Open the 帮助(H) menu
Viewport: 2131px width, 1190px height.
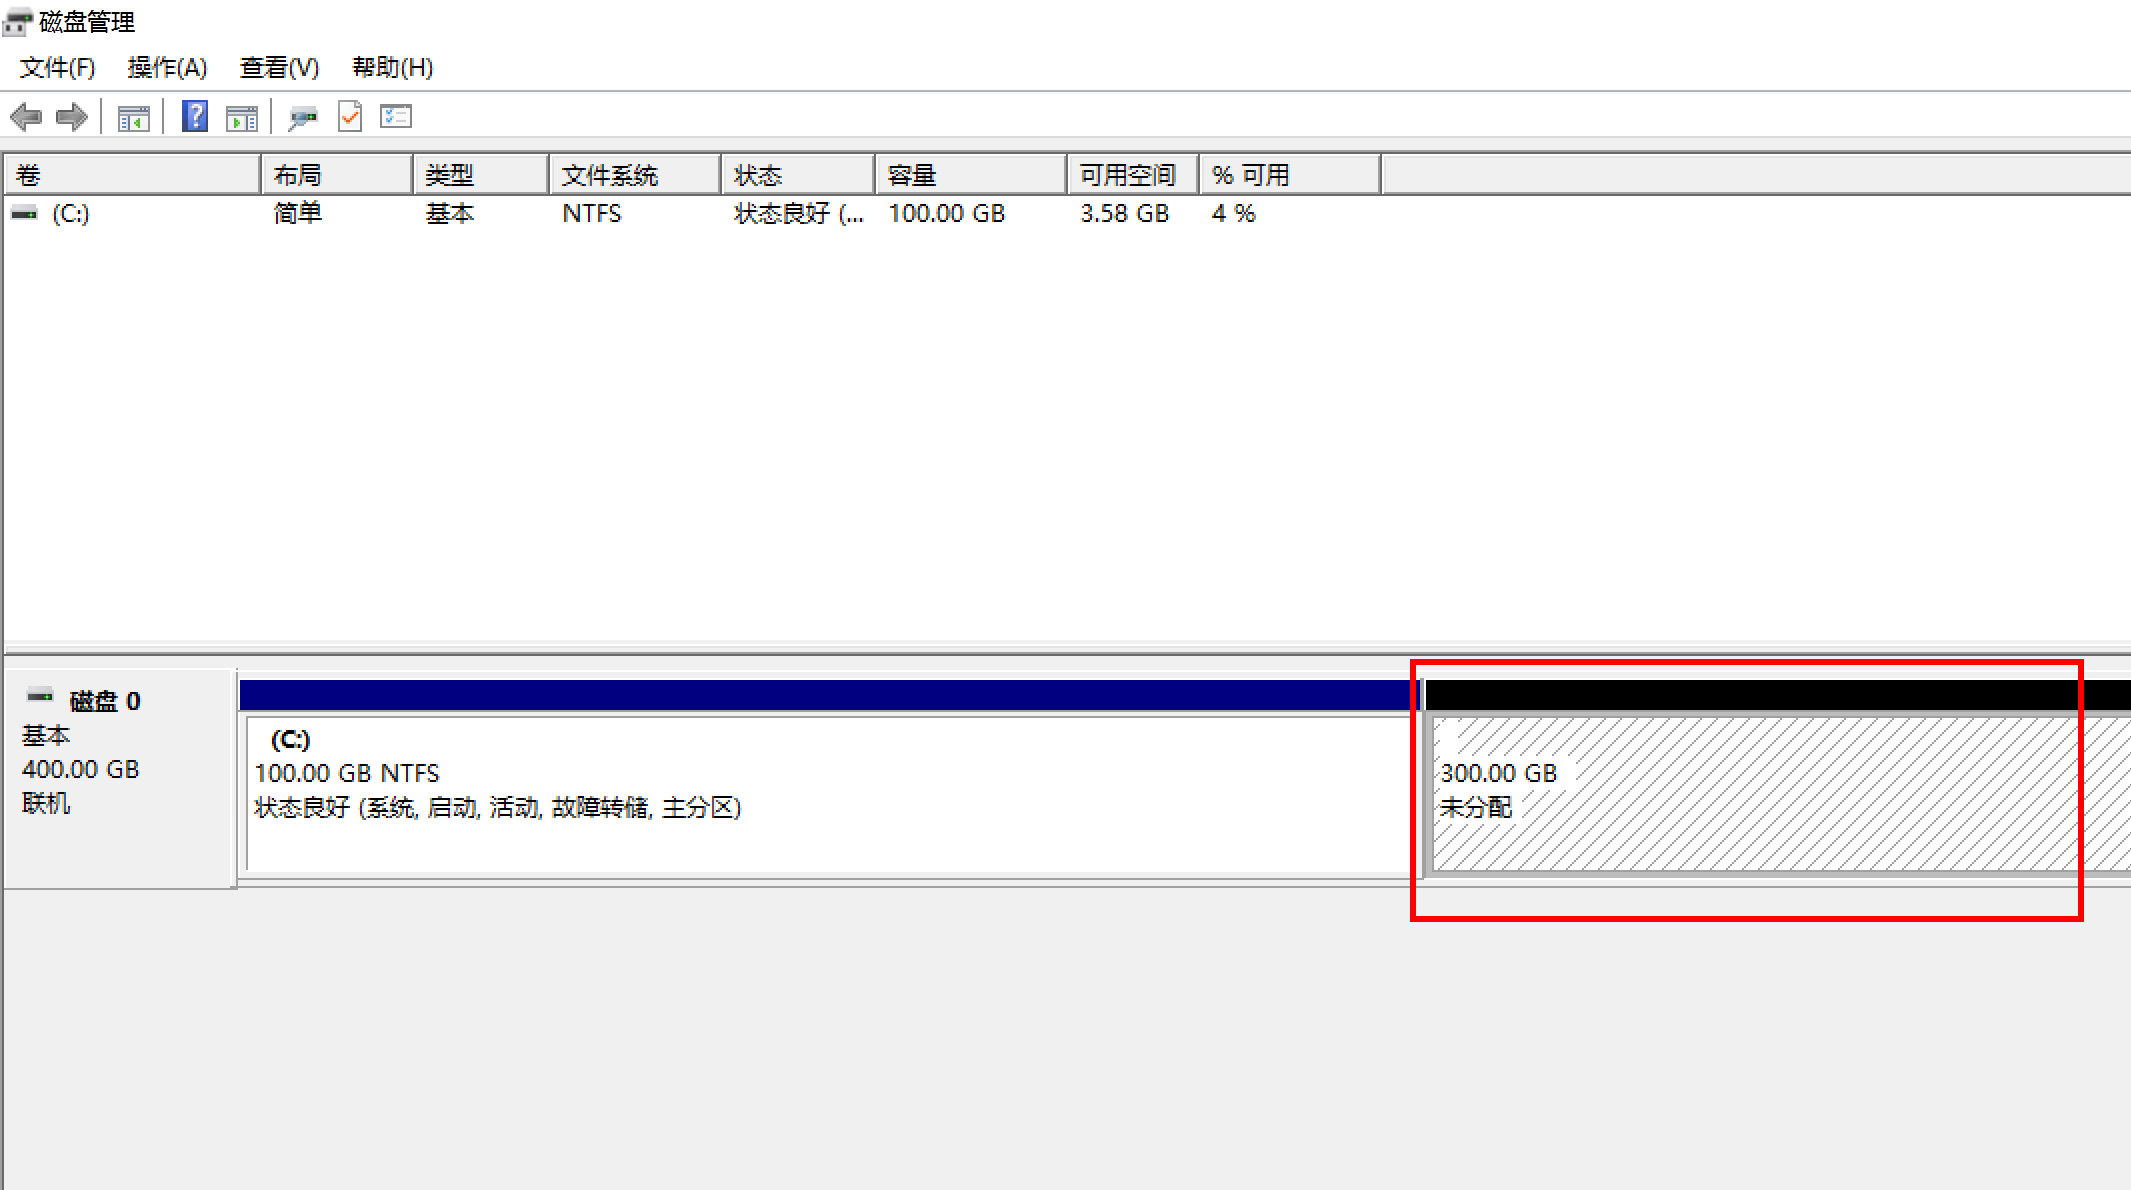[392, 67]
